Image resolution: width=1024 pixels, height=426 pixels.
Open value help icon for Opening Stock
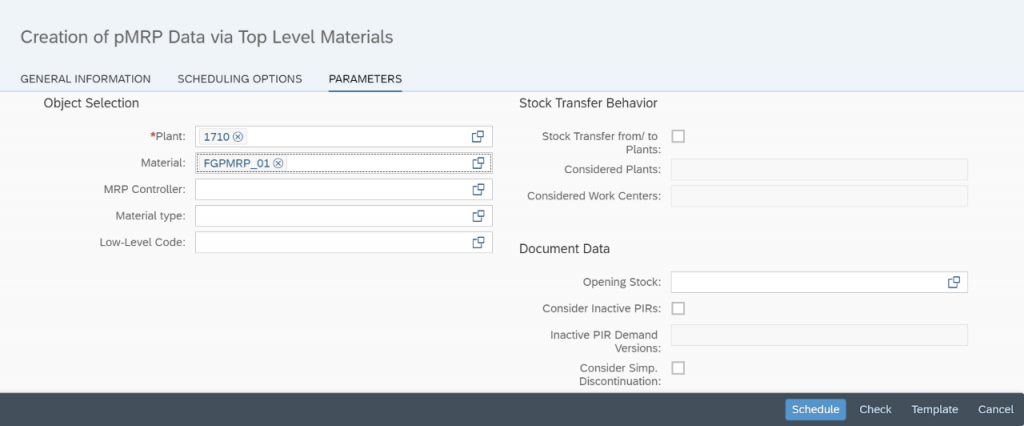click(953, 282)
